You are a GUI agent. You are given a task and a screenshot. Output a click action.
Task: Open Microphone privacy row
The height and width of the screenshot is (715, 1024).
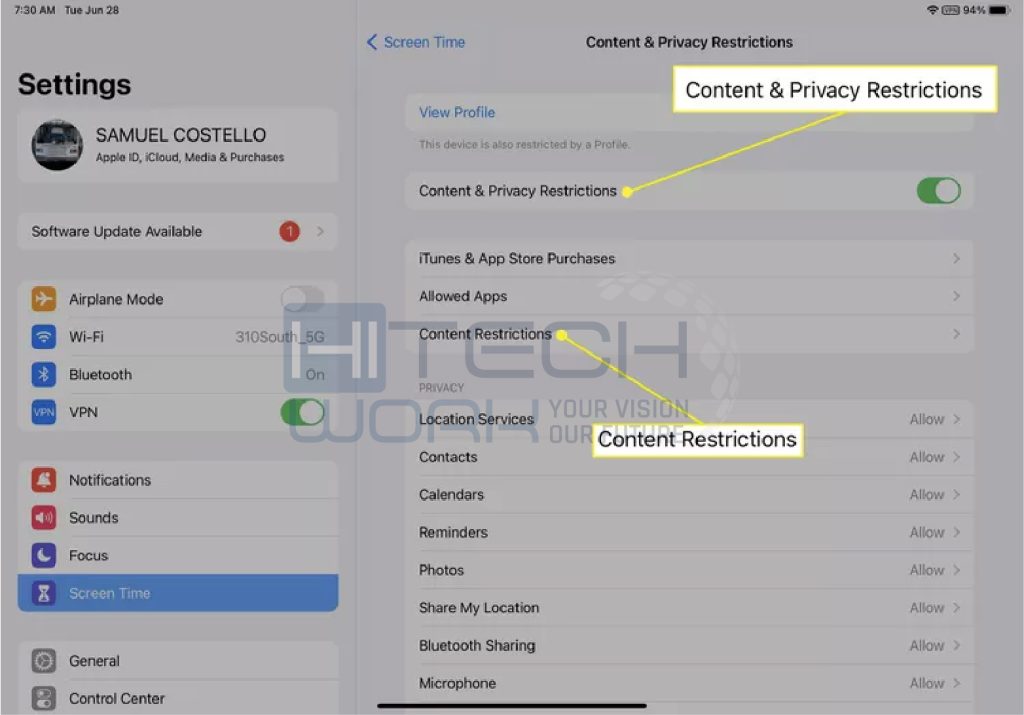point(689,684)
